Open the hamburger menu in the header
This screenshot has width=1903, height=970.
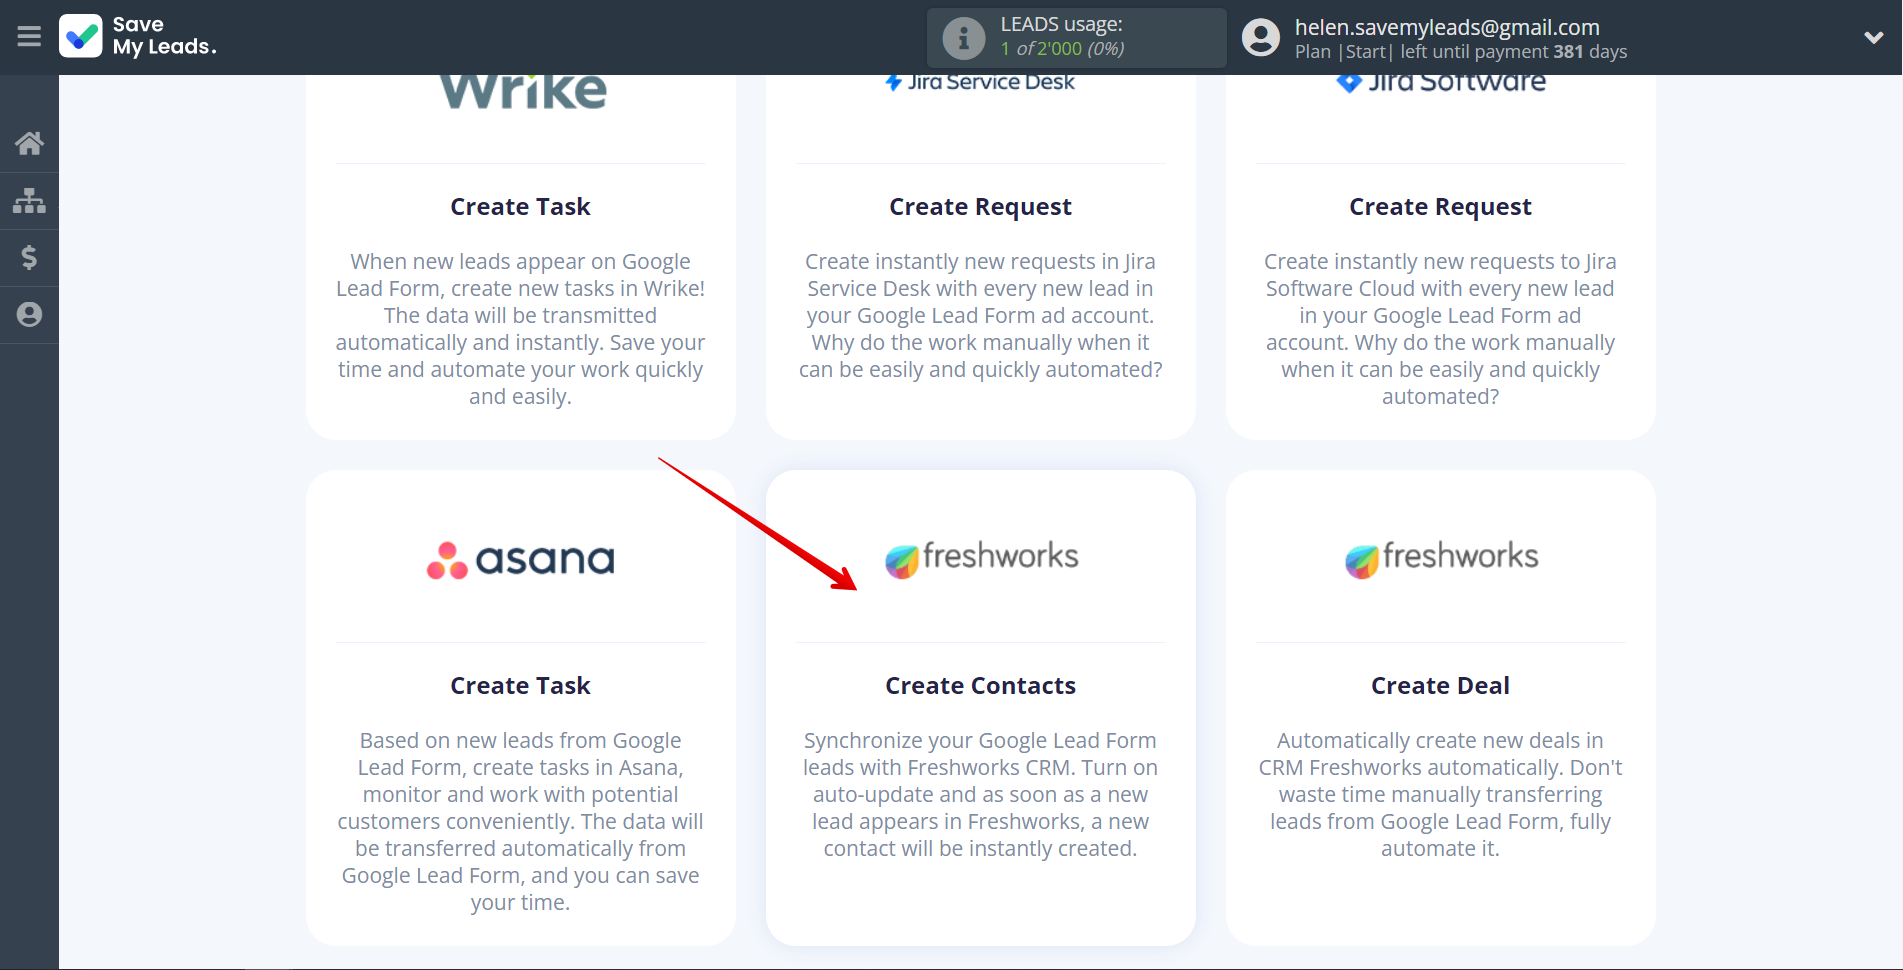29,37
